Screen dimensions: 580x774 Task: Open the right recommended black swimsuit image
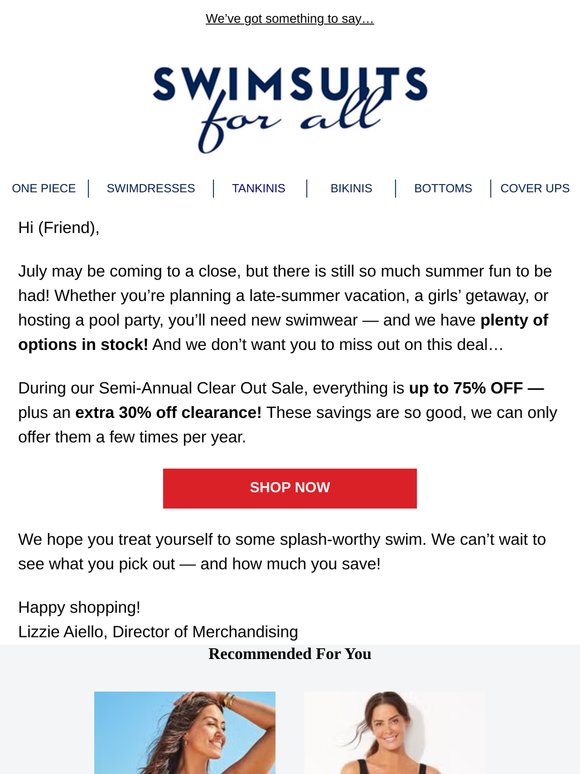coord(394,733)
